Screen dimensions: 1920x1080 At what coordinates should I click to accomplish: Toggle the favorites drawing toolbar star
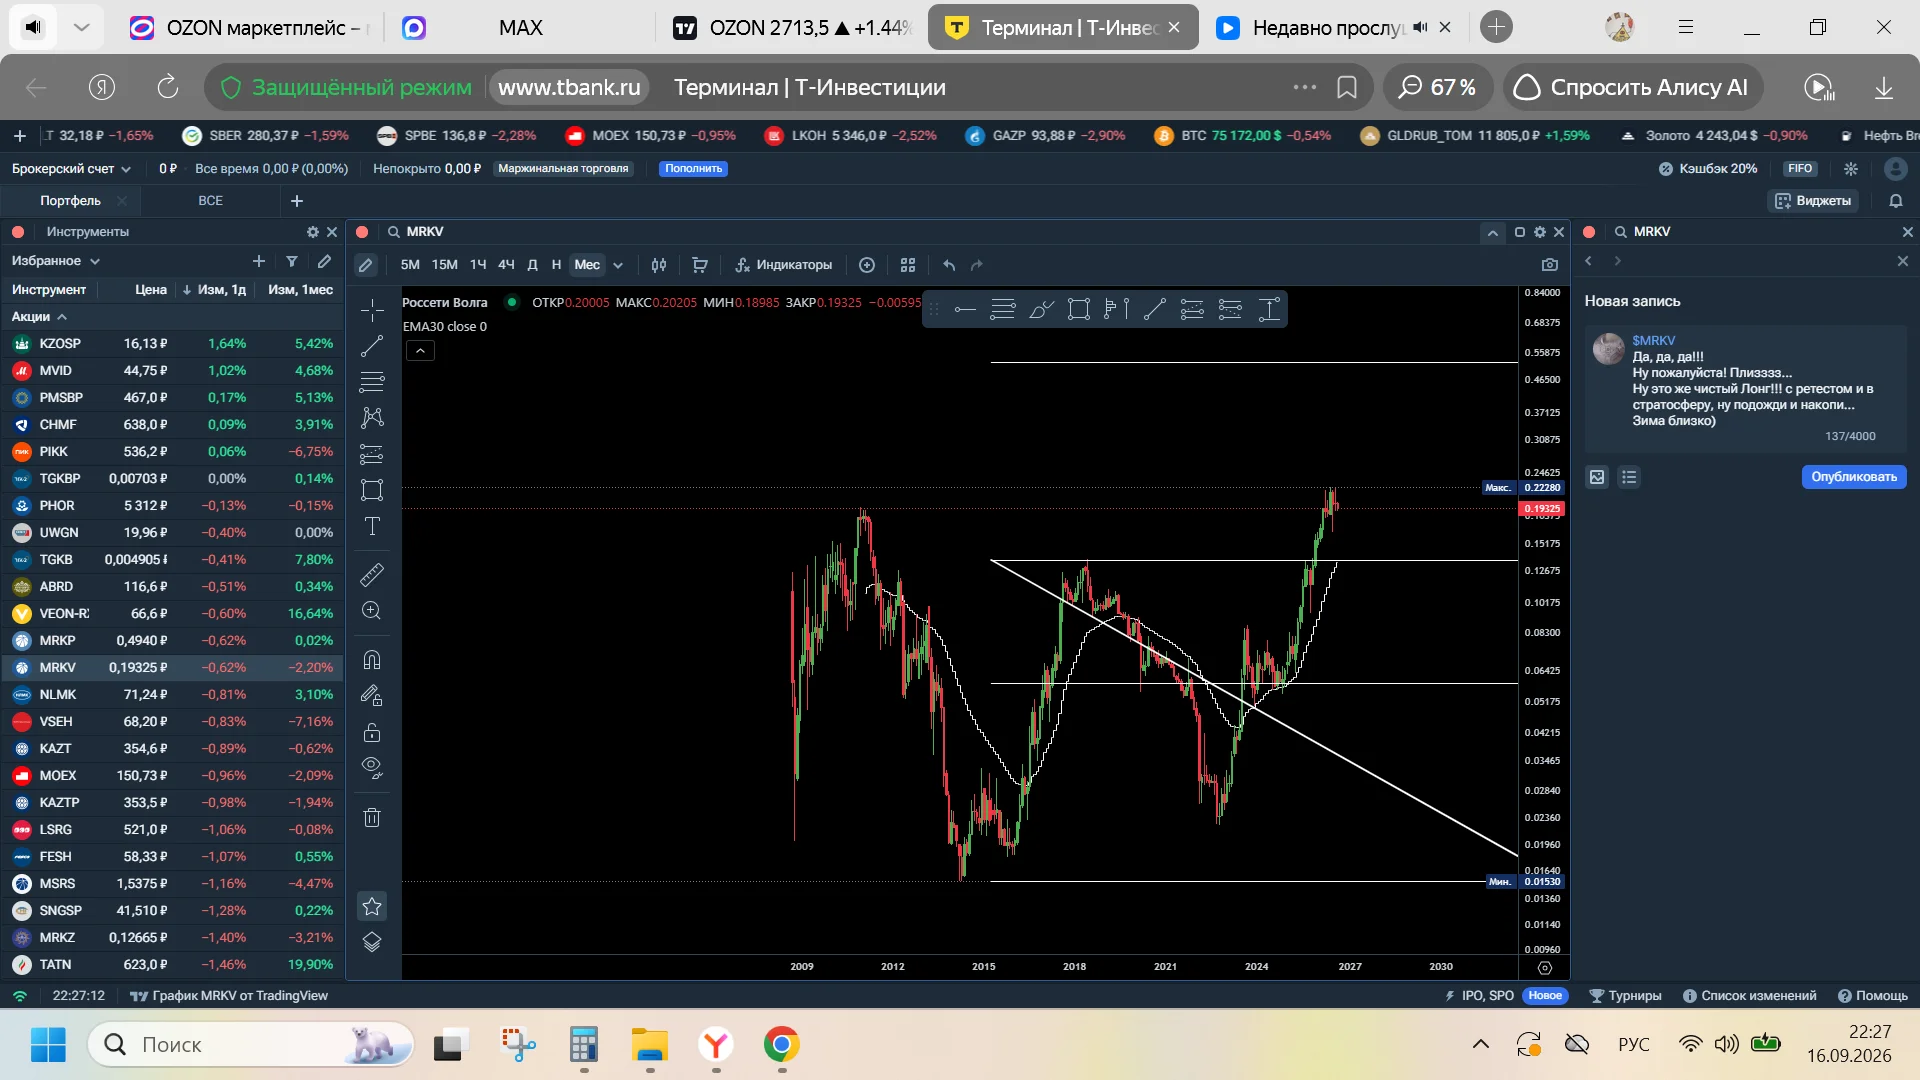tap(372, 907)
